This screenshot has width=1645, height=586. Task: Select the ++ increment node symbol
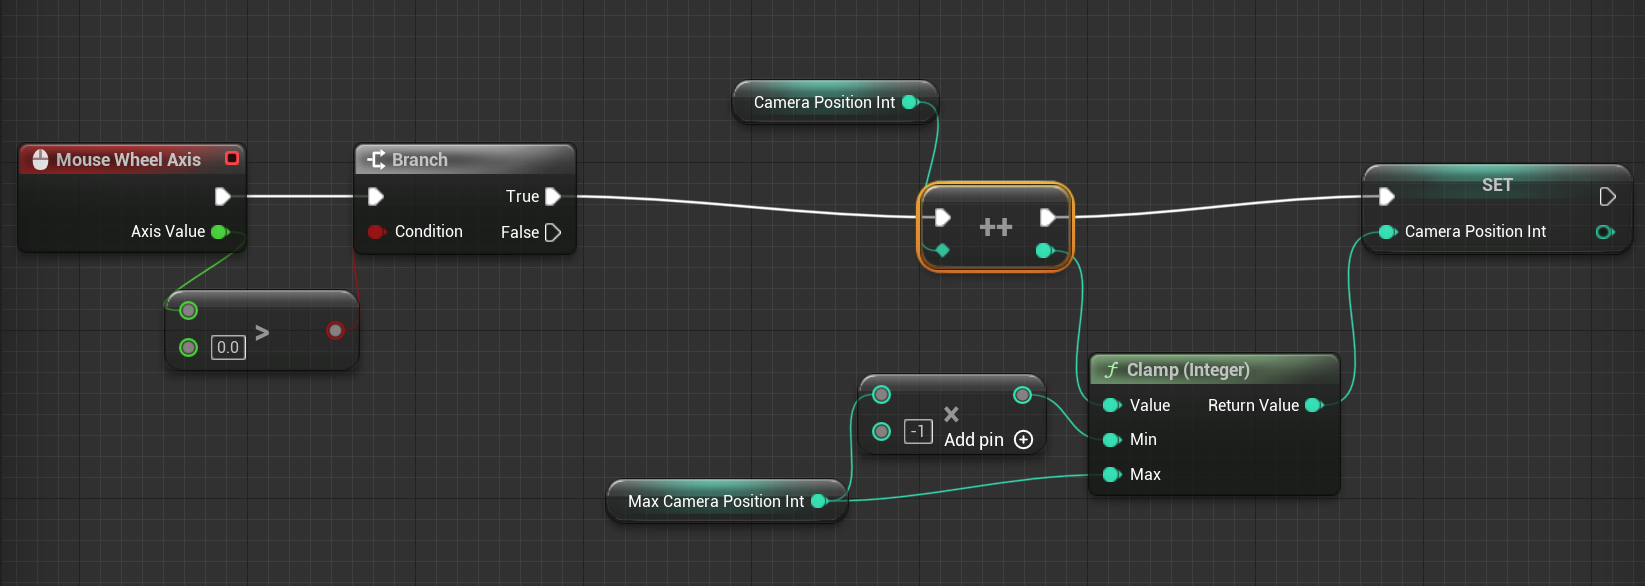(995, 228)
